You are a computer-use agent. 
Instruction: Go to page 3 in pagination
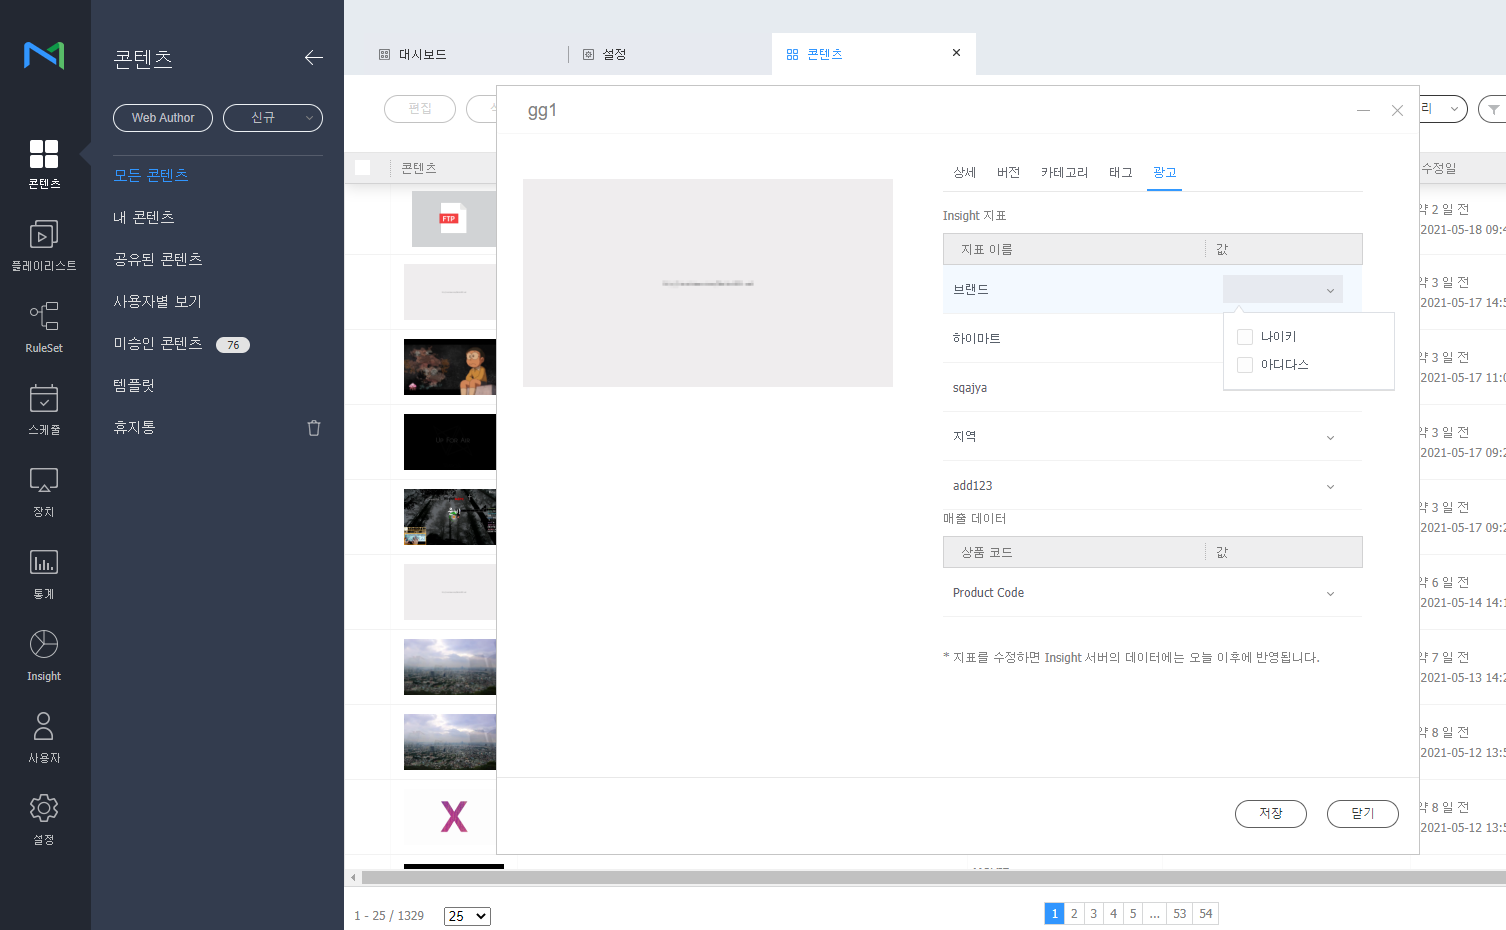(1094, 914)
